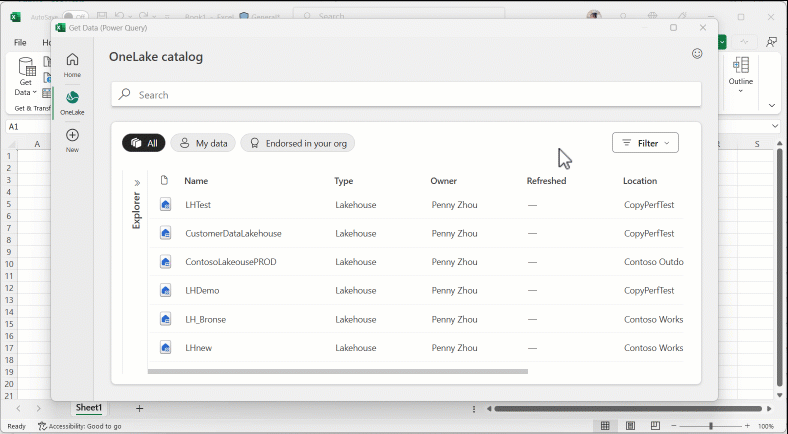Close the Get Data dialog

tap(703, 28)
